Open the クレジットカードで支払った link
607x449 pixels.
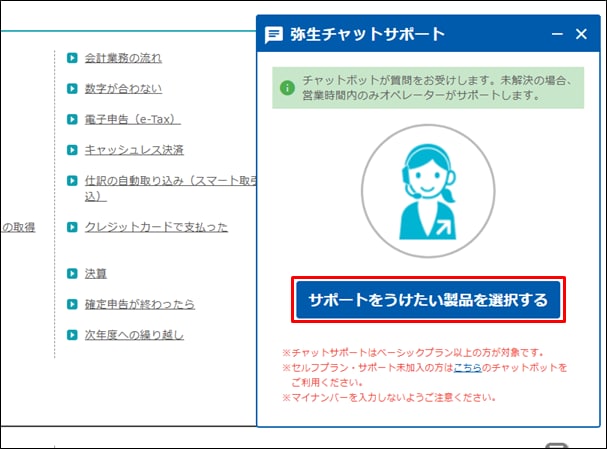point(156,227)
